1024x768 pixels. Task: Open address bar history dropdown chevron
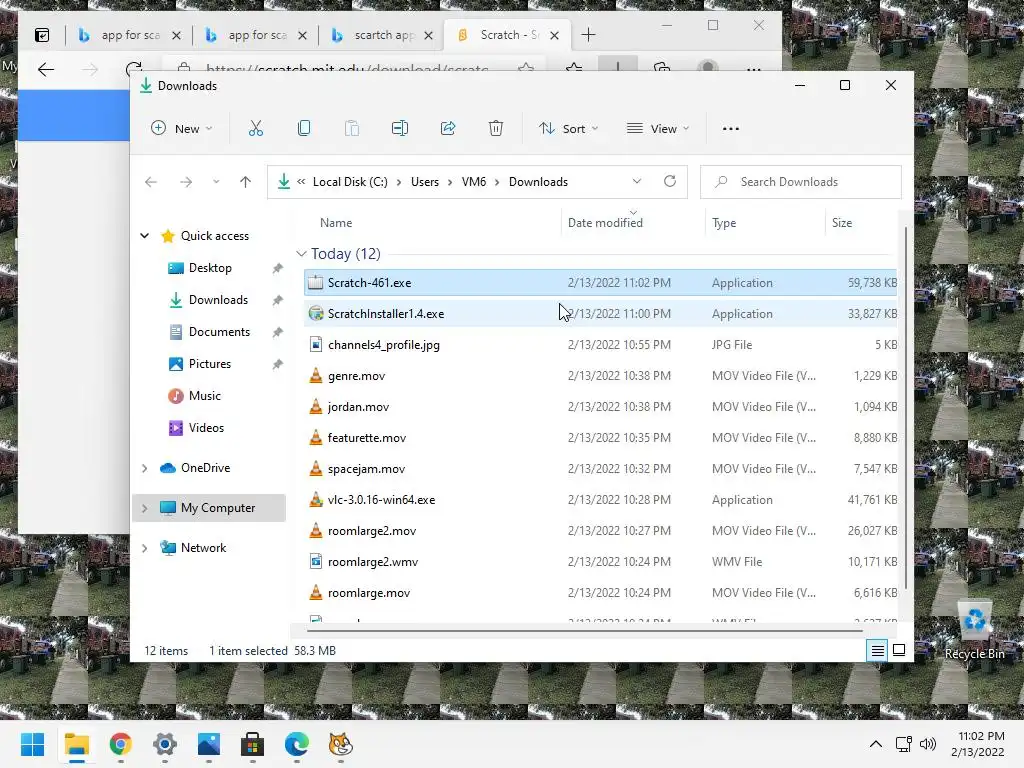[x=637, y=182]
